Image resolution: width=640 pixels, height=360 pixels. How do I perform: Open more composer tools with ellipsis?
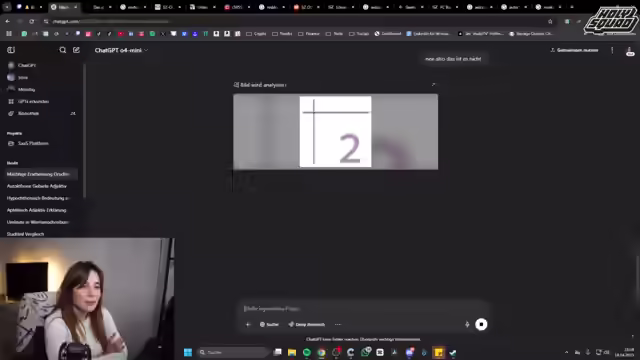coord(338,324)
